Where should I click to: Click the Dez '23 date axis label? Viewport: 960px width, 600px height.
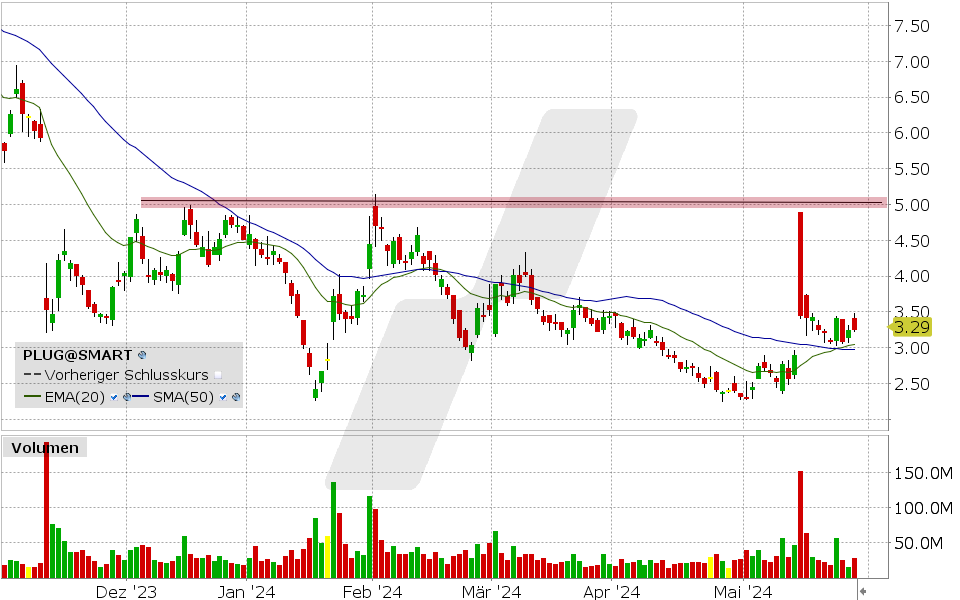point(126,591)
